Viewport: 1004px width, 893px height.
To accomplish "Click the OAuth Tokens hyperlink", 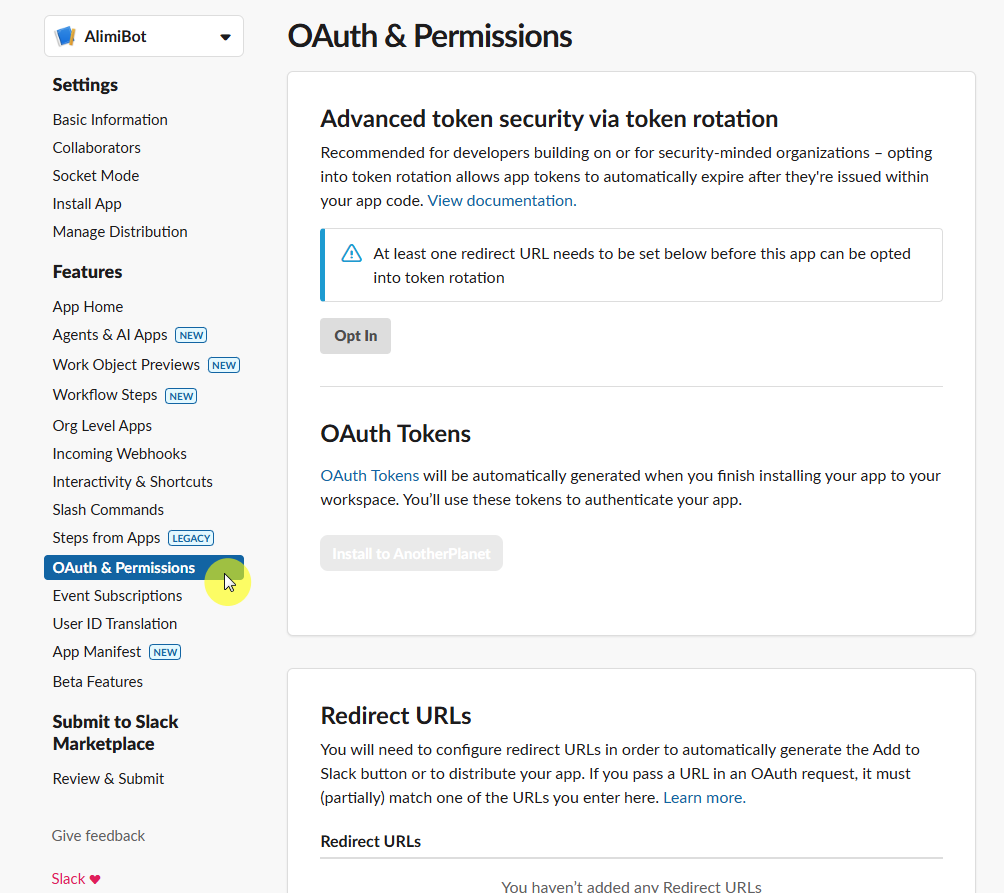I will pyautogui.click(x=369, y=476).
